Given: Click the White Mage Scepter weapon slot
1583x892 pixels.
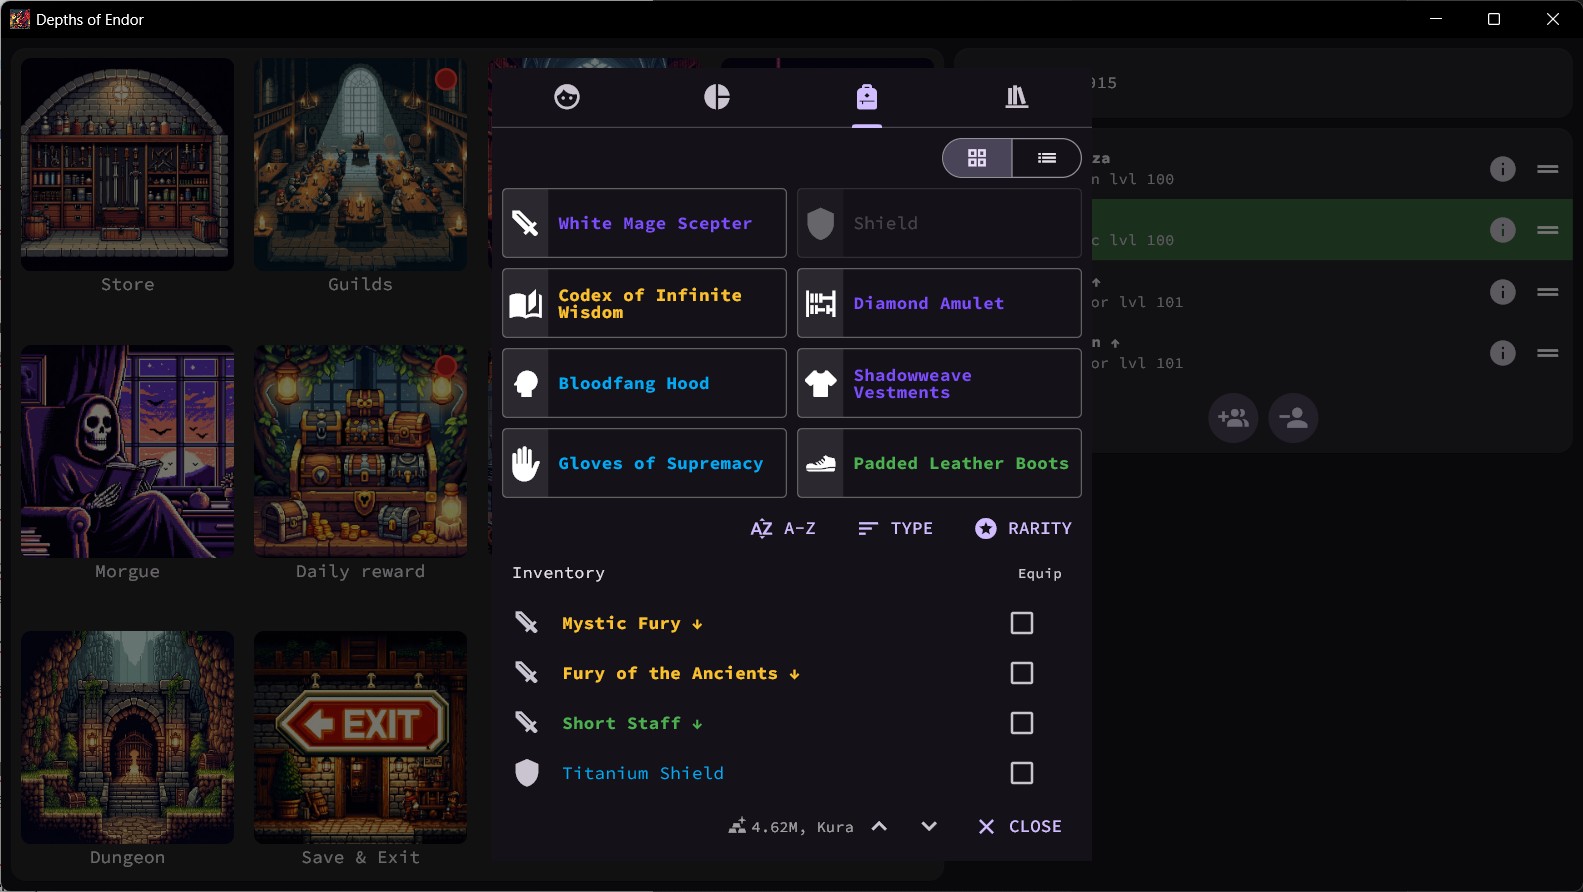Looking at the screenshot, I should click(x=644, y=223).
